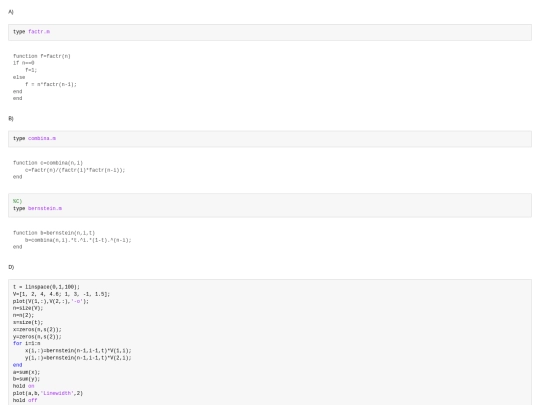Screen dimensions: 540x405
Task: Click the "D)" section heading text
Action: pos(11,267)
